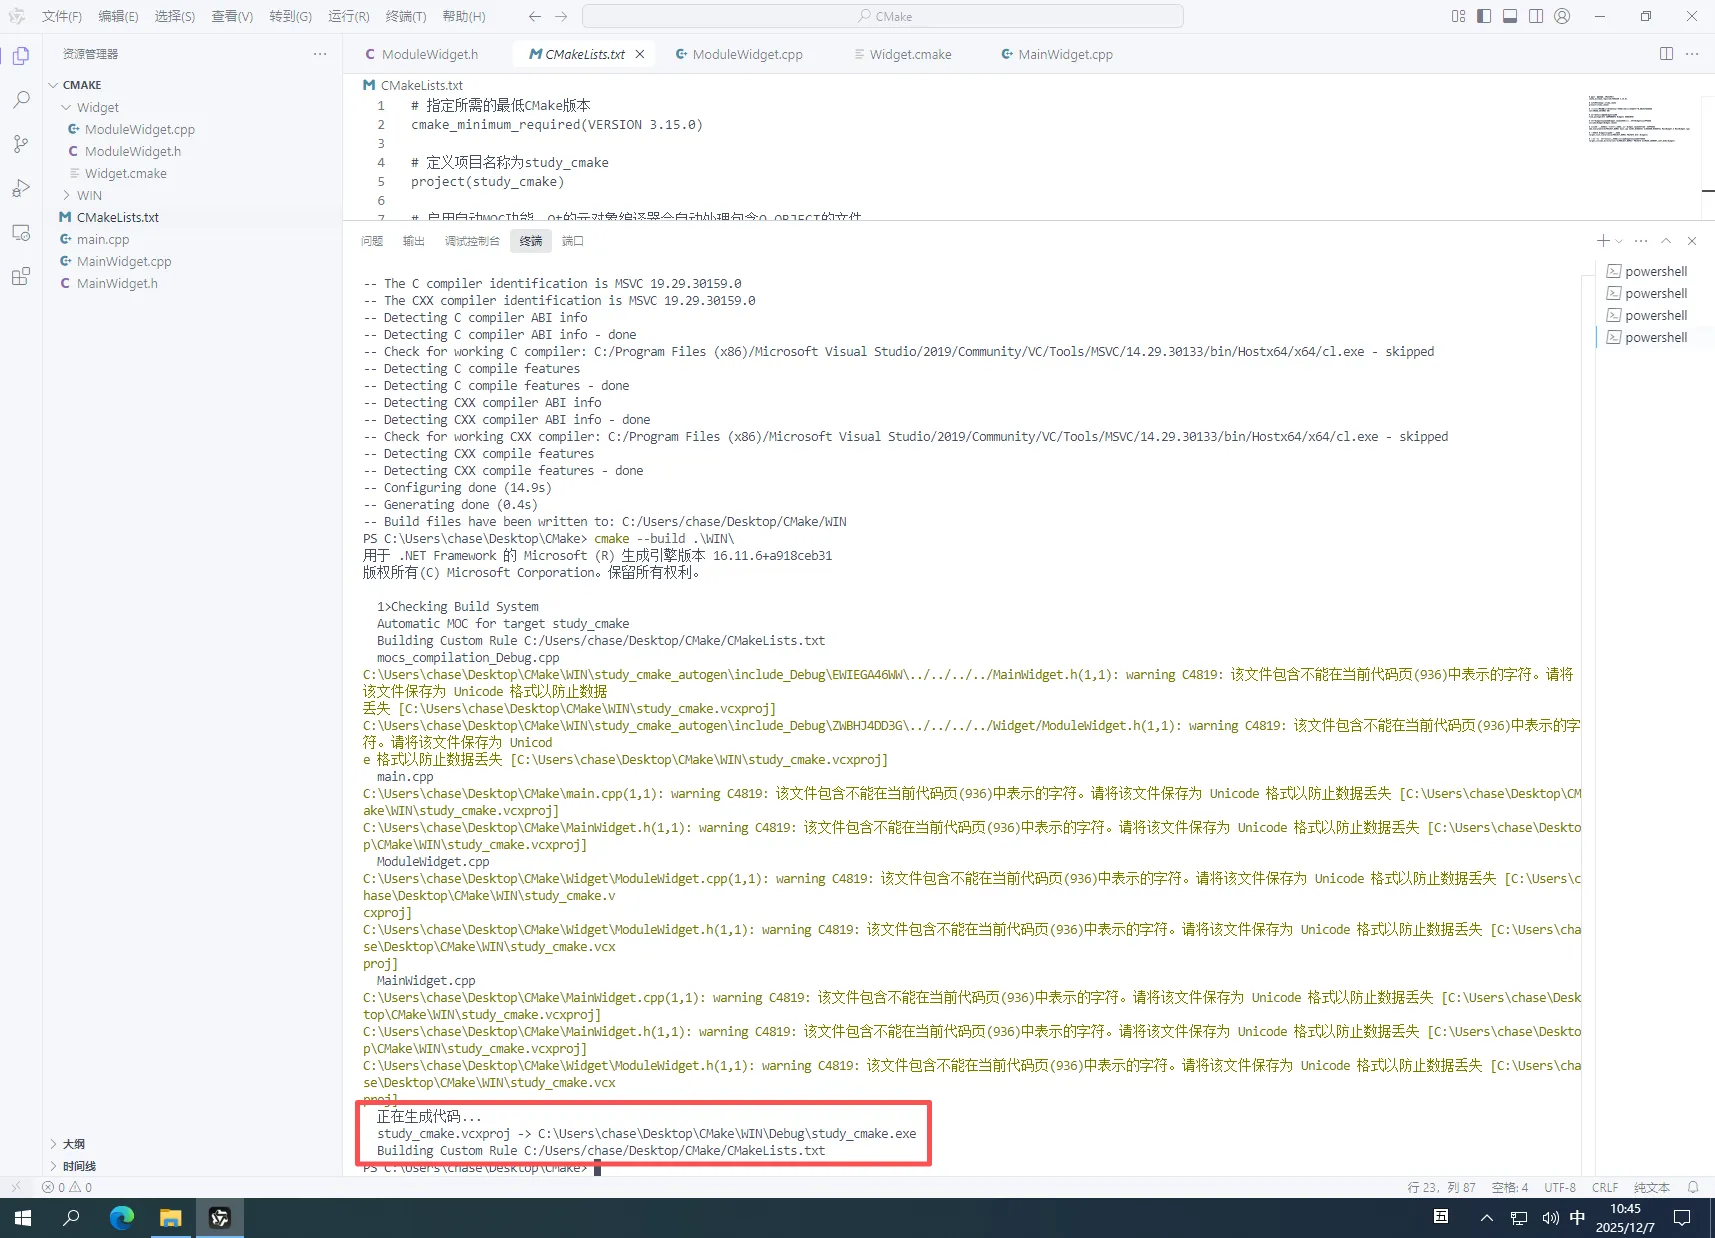This screenshot has width=1715, height=1238.
Task: Switch to the 输出 output panel tab
Action: pos(414,241)
